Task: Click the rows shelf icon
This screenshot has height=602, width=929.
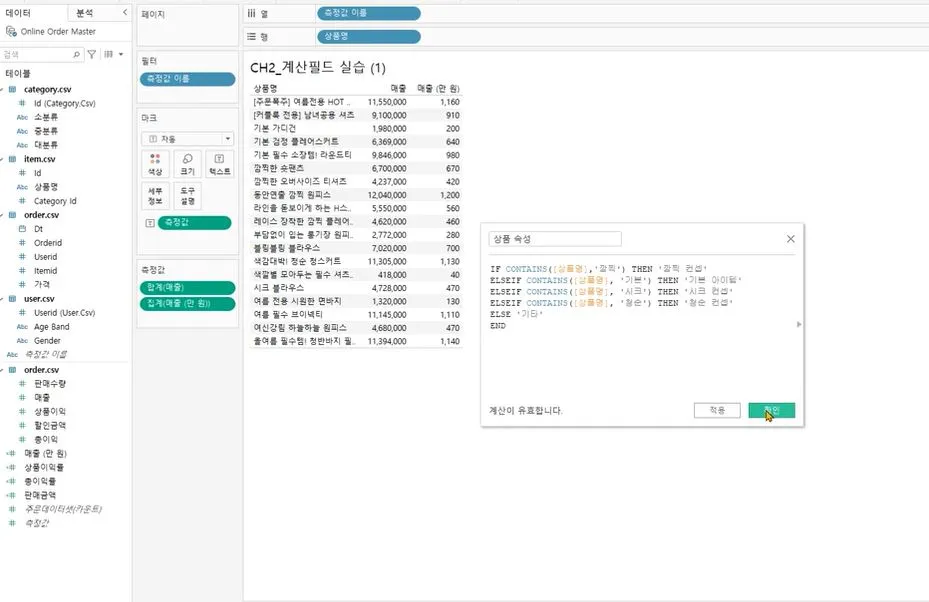Action: point(251,36)
